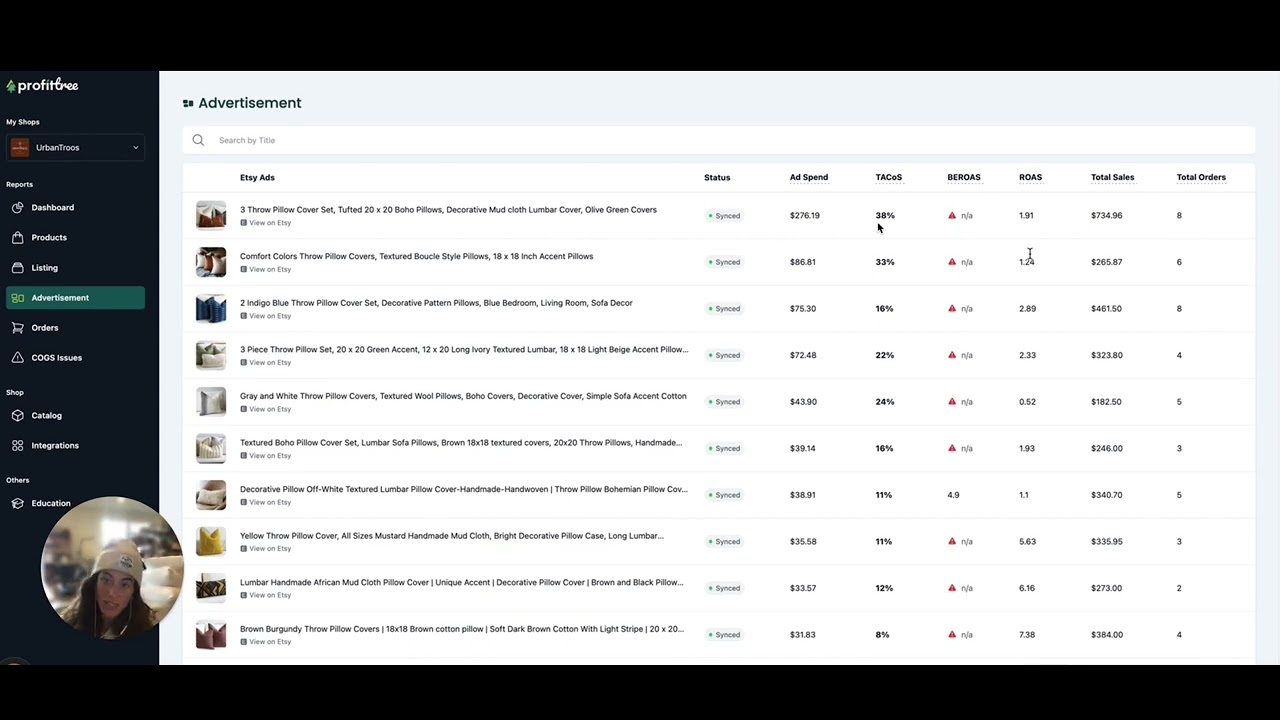1280x720 pixels.
Task: Open thumbnail of Comfort Colors Throw Pillow Covers
Action: tap(211, 262)
